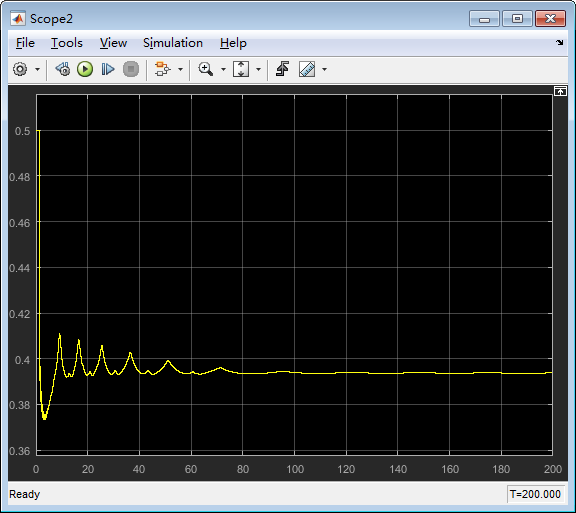Screen dimensions: 576x513
Task: Expand dropdown arrow beside gear icon
Action: pyautogui.click(x=37, y=69)
